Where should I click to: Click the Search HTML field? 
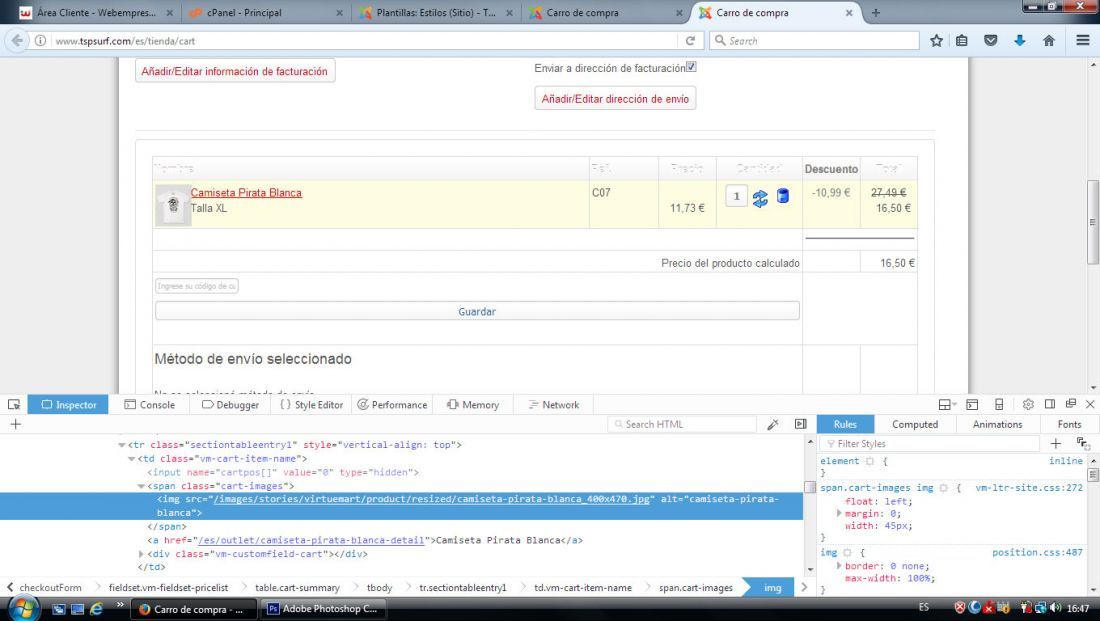click(683, 425)
